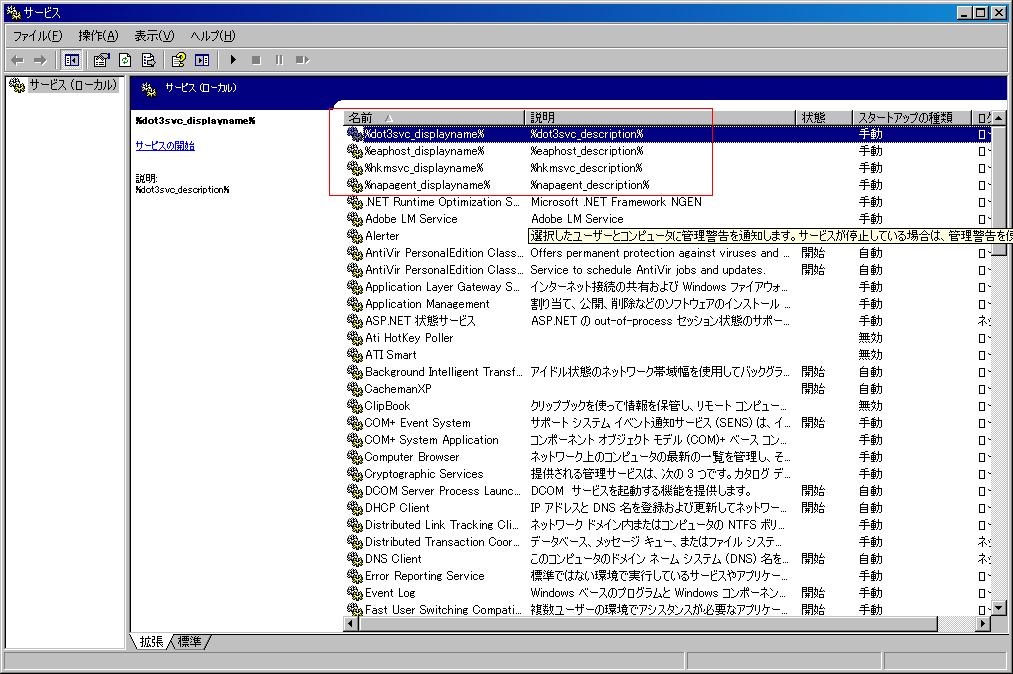
Task: Select Background Intelligent Transfer service row
Action: (667, 372)
